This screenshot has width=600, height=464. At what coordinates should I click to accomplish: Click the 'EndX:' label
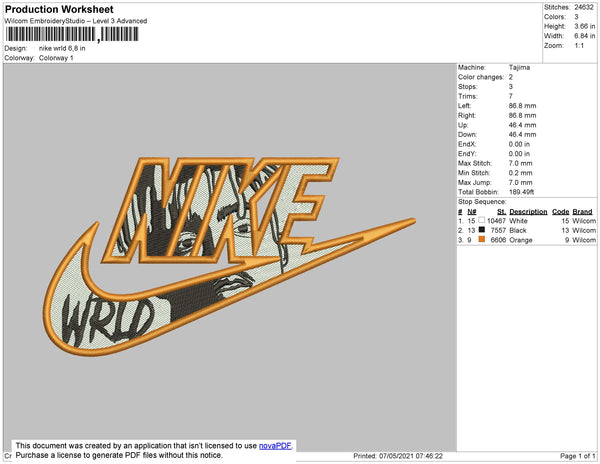467,144
